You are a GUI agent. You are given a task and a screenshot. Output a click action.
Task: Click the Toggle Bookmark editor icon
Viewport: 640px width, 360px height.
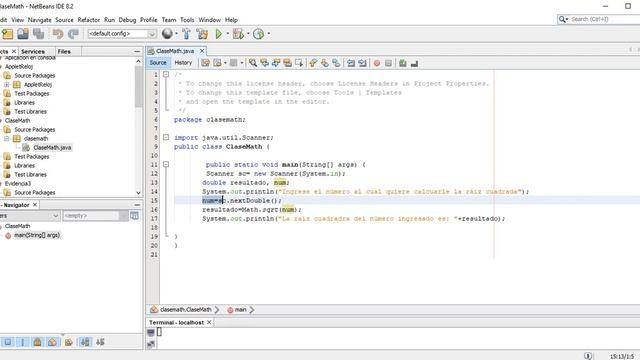[336, 63]
